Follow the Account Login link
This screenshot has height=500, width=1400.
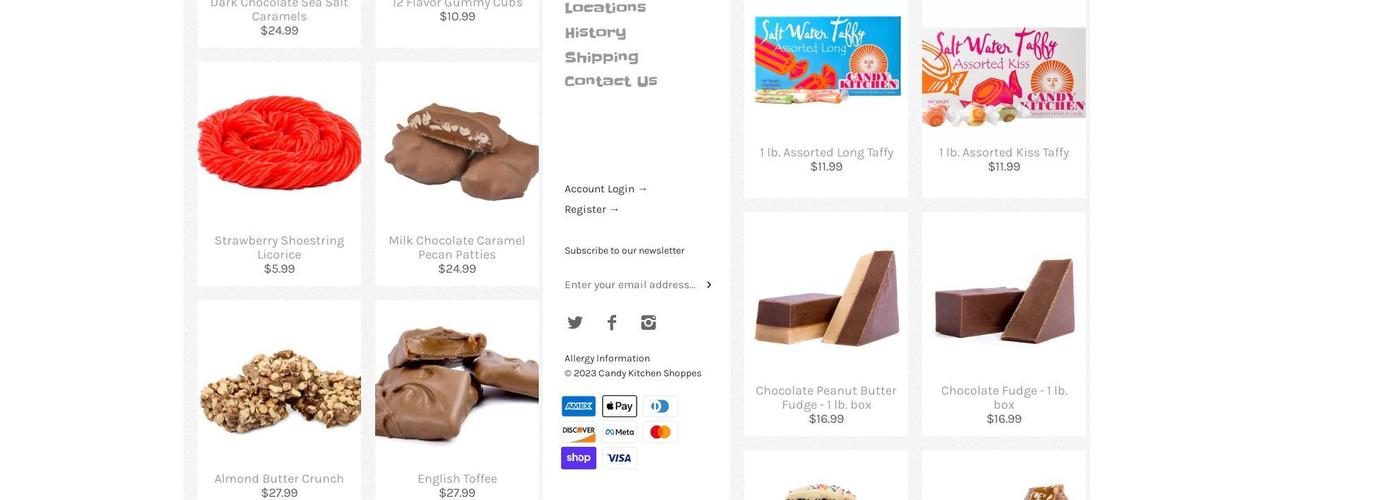click(605, 189)
